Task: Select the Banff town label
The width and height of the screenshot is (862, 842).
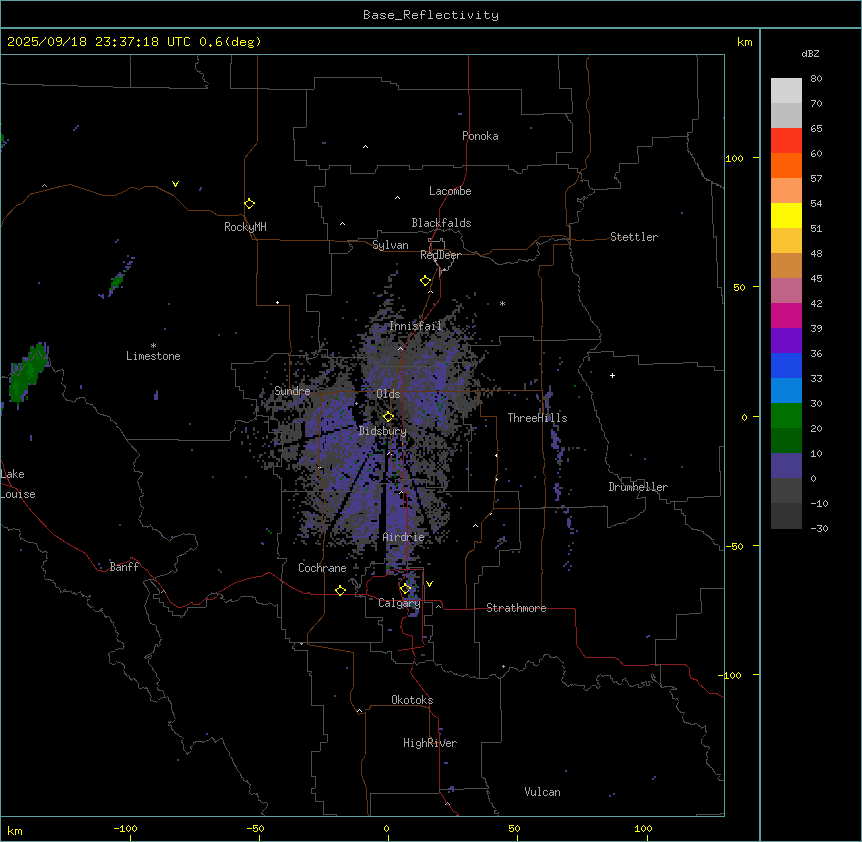Action: pos(124,567)
